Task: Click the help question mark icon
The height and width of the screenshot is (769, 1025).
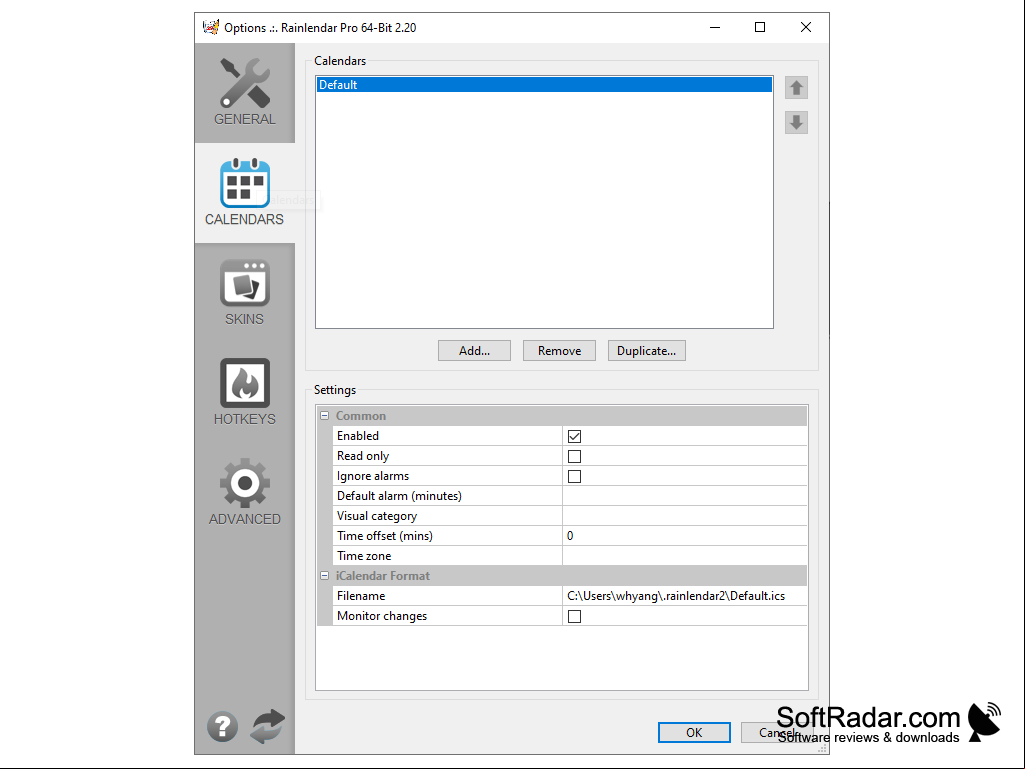Action: (223, 726)
